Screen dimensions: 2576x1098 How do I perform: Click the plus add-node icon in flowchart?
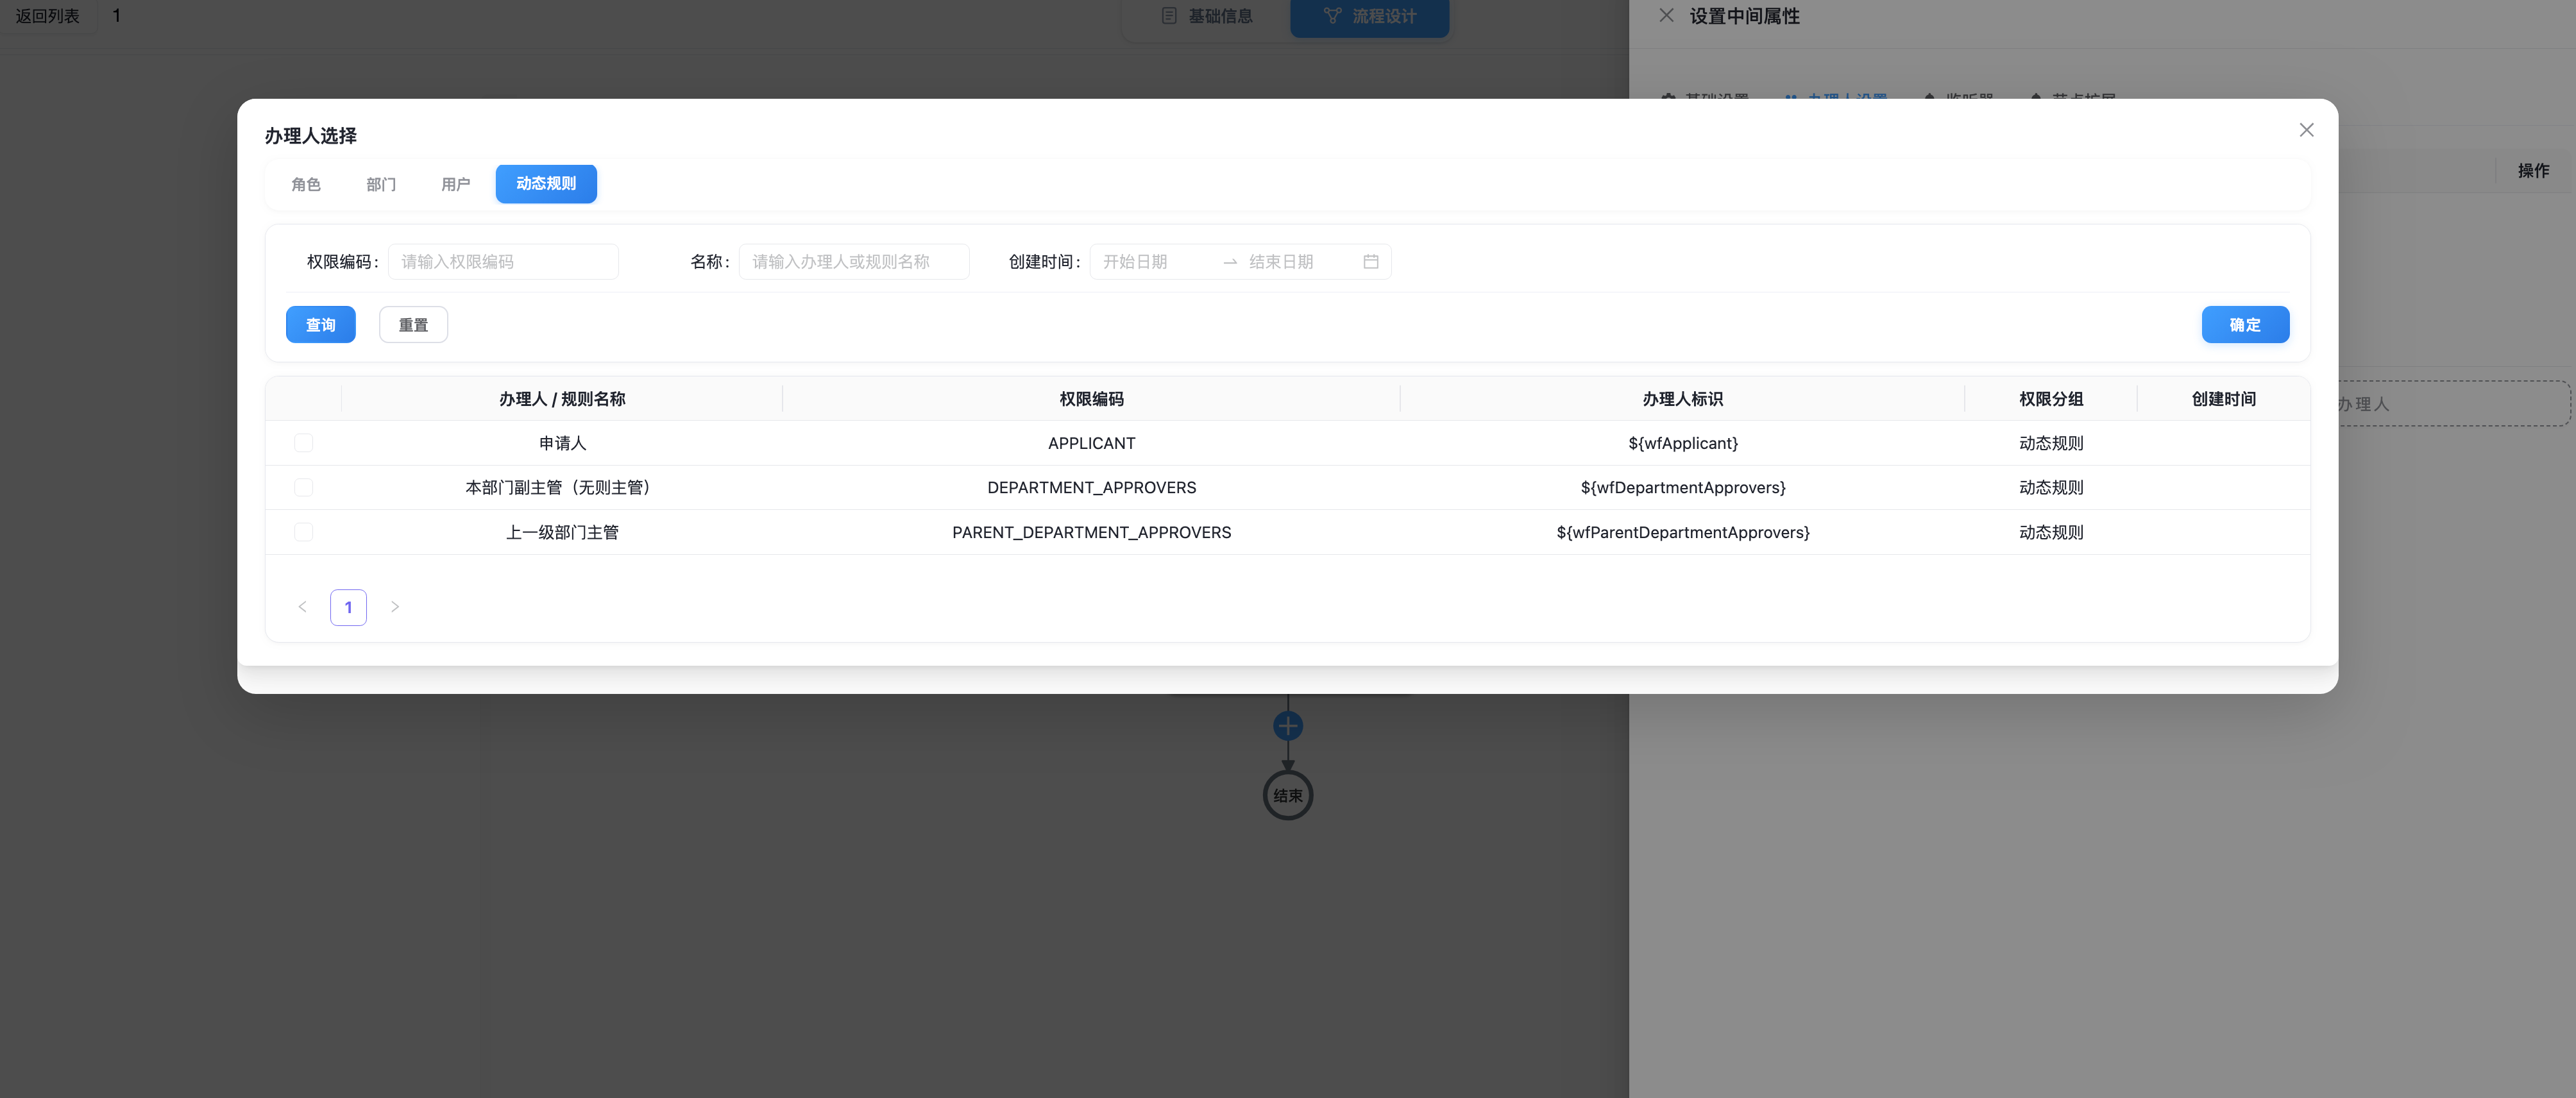[1288, 726]
